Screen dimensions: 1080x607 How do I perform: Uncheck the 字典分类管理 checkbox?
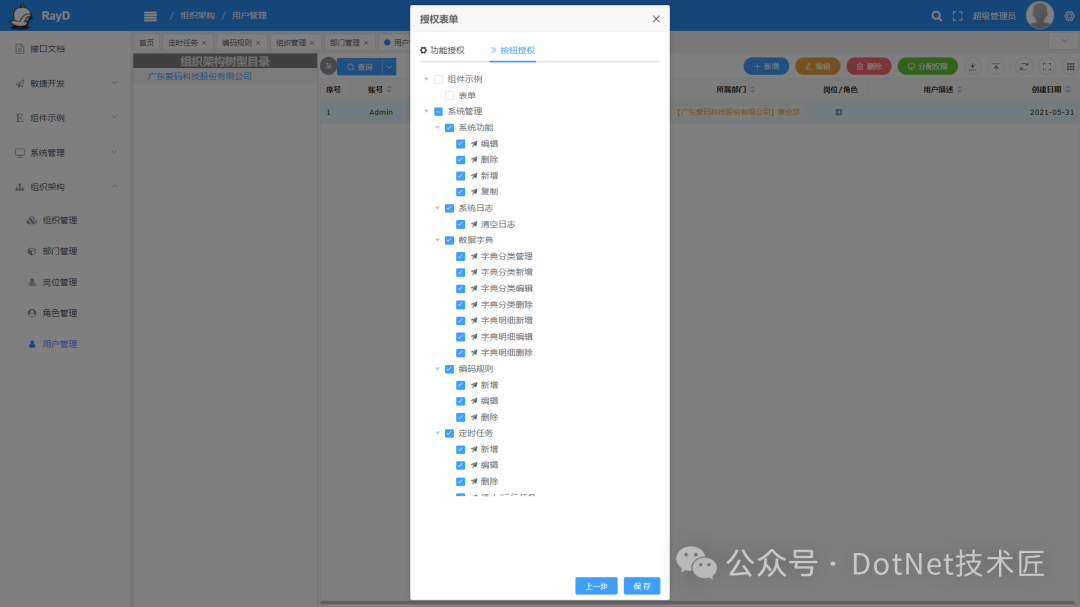pos(460,256)
